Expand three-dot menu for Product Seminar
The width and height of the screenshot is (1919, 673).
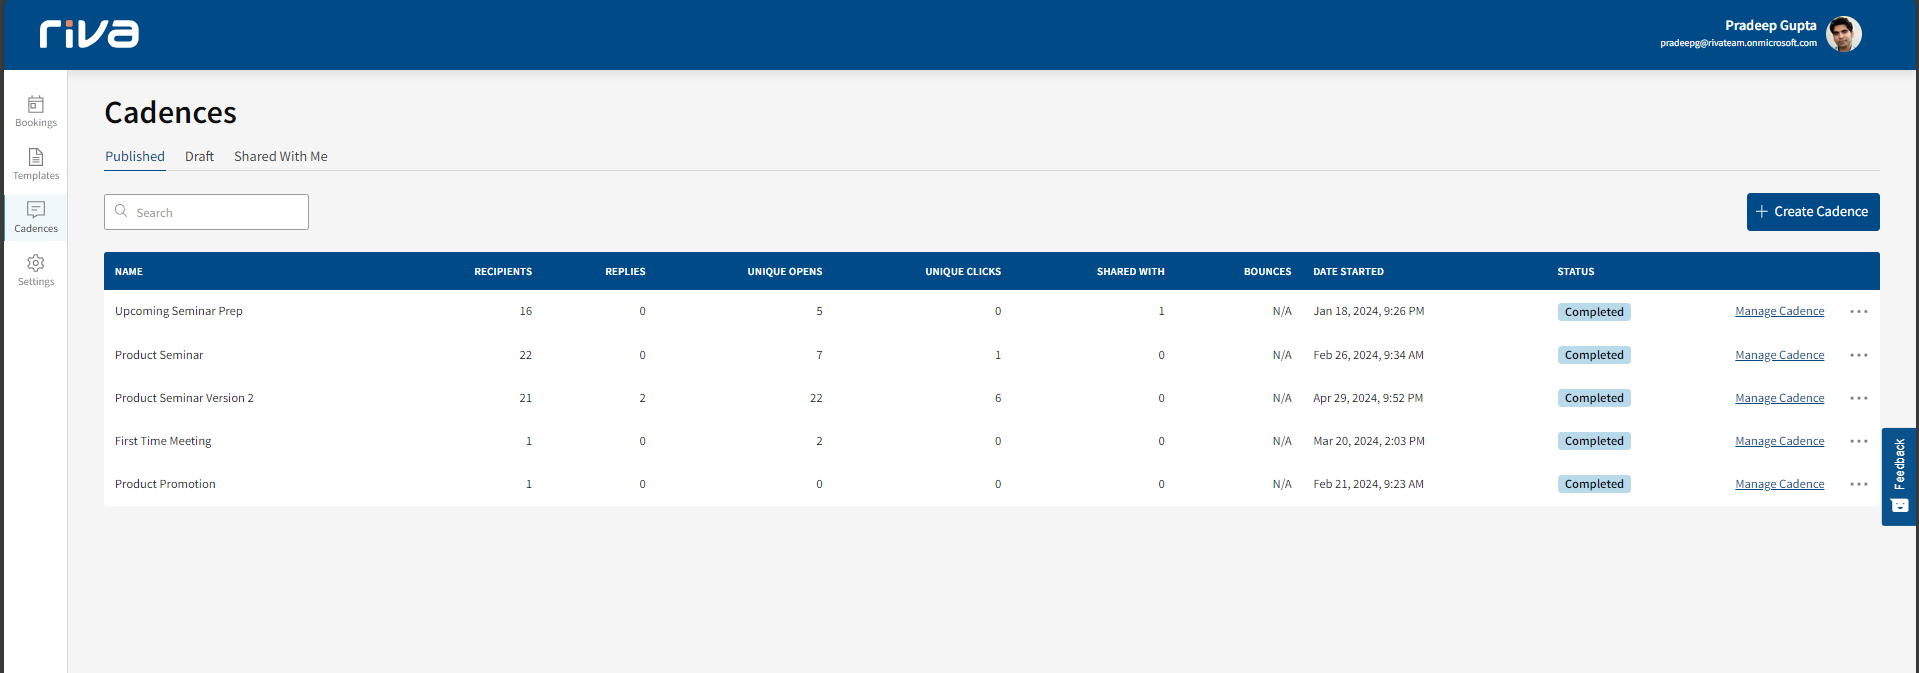point(1858,355)
